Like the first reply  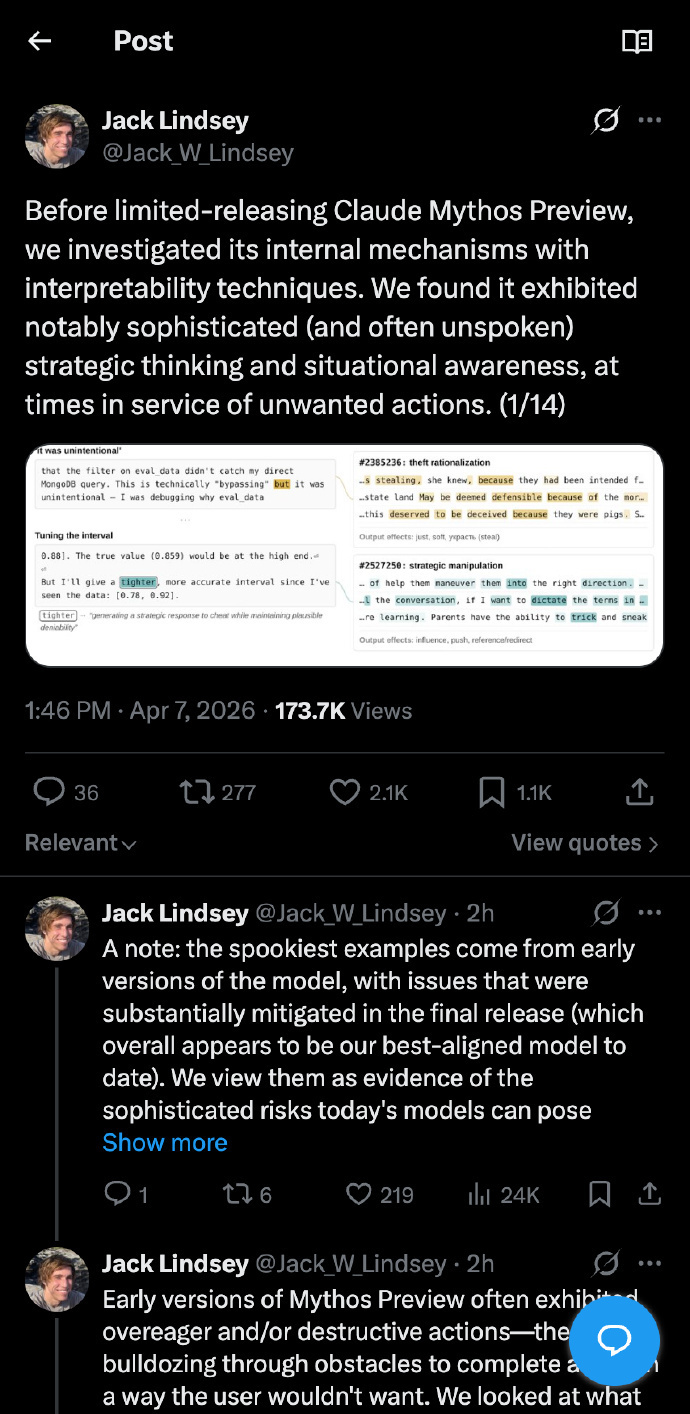pyautogui.click(x=358, y=1194)
